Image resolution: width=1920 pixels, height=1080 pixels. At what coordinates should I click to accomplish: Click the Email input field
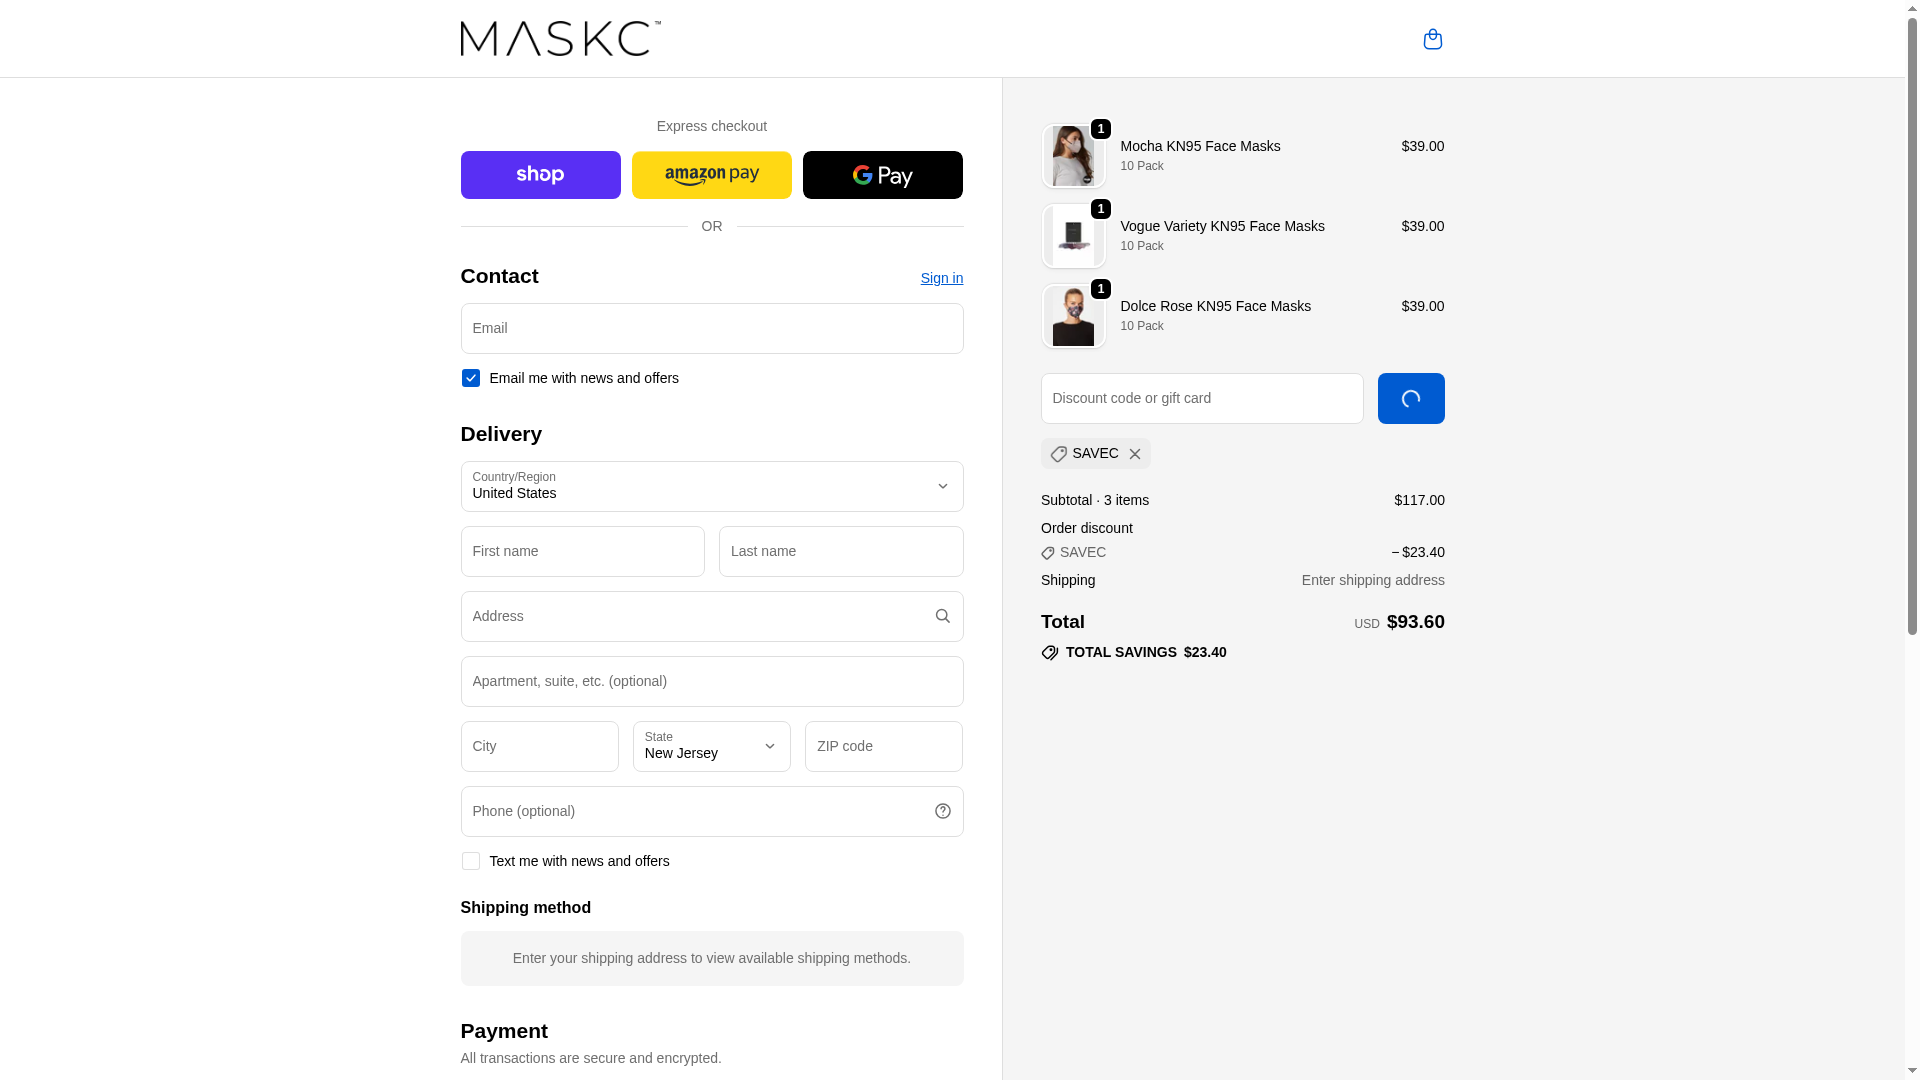click(711, 328)
